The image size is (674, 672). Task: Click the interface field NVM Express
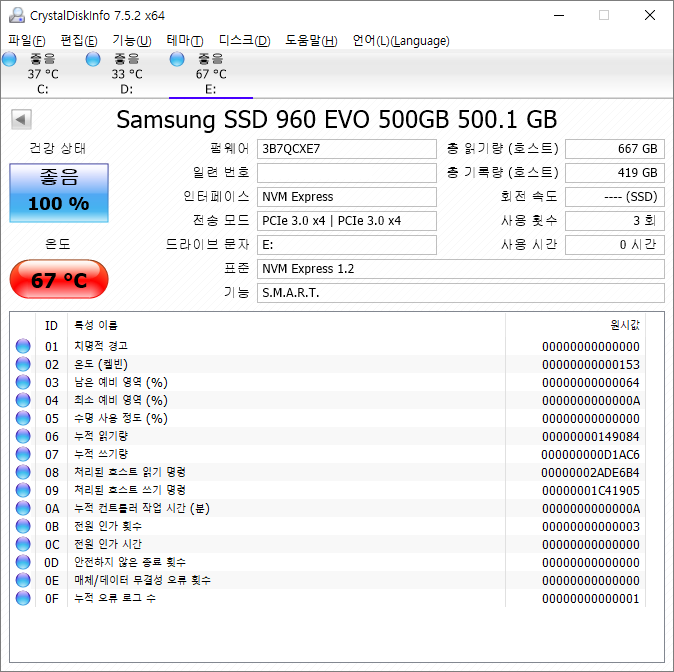pyautogui.click(x=347, y=197)
